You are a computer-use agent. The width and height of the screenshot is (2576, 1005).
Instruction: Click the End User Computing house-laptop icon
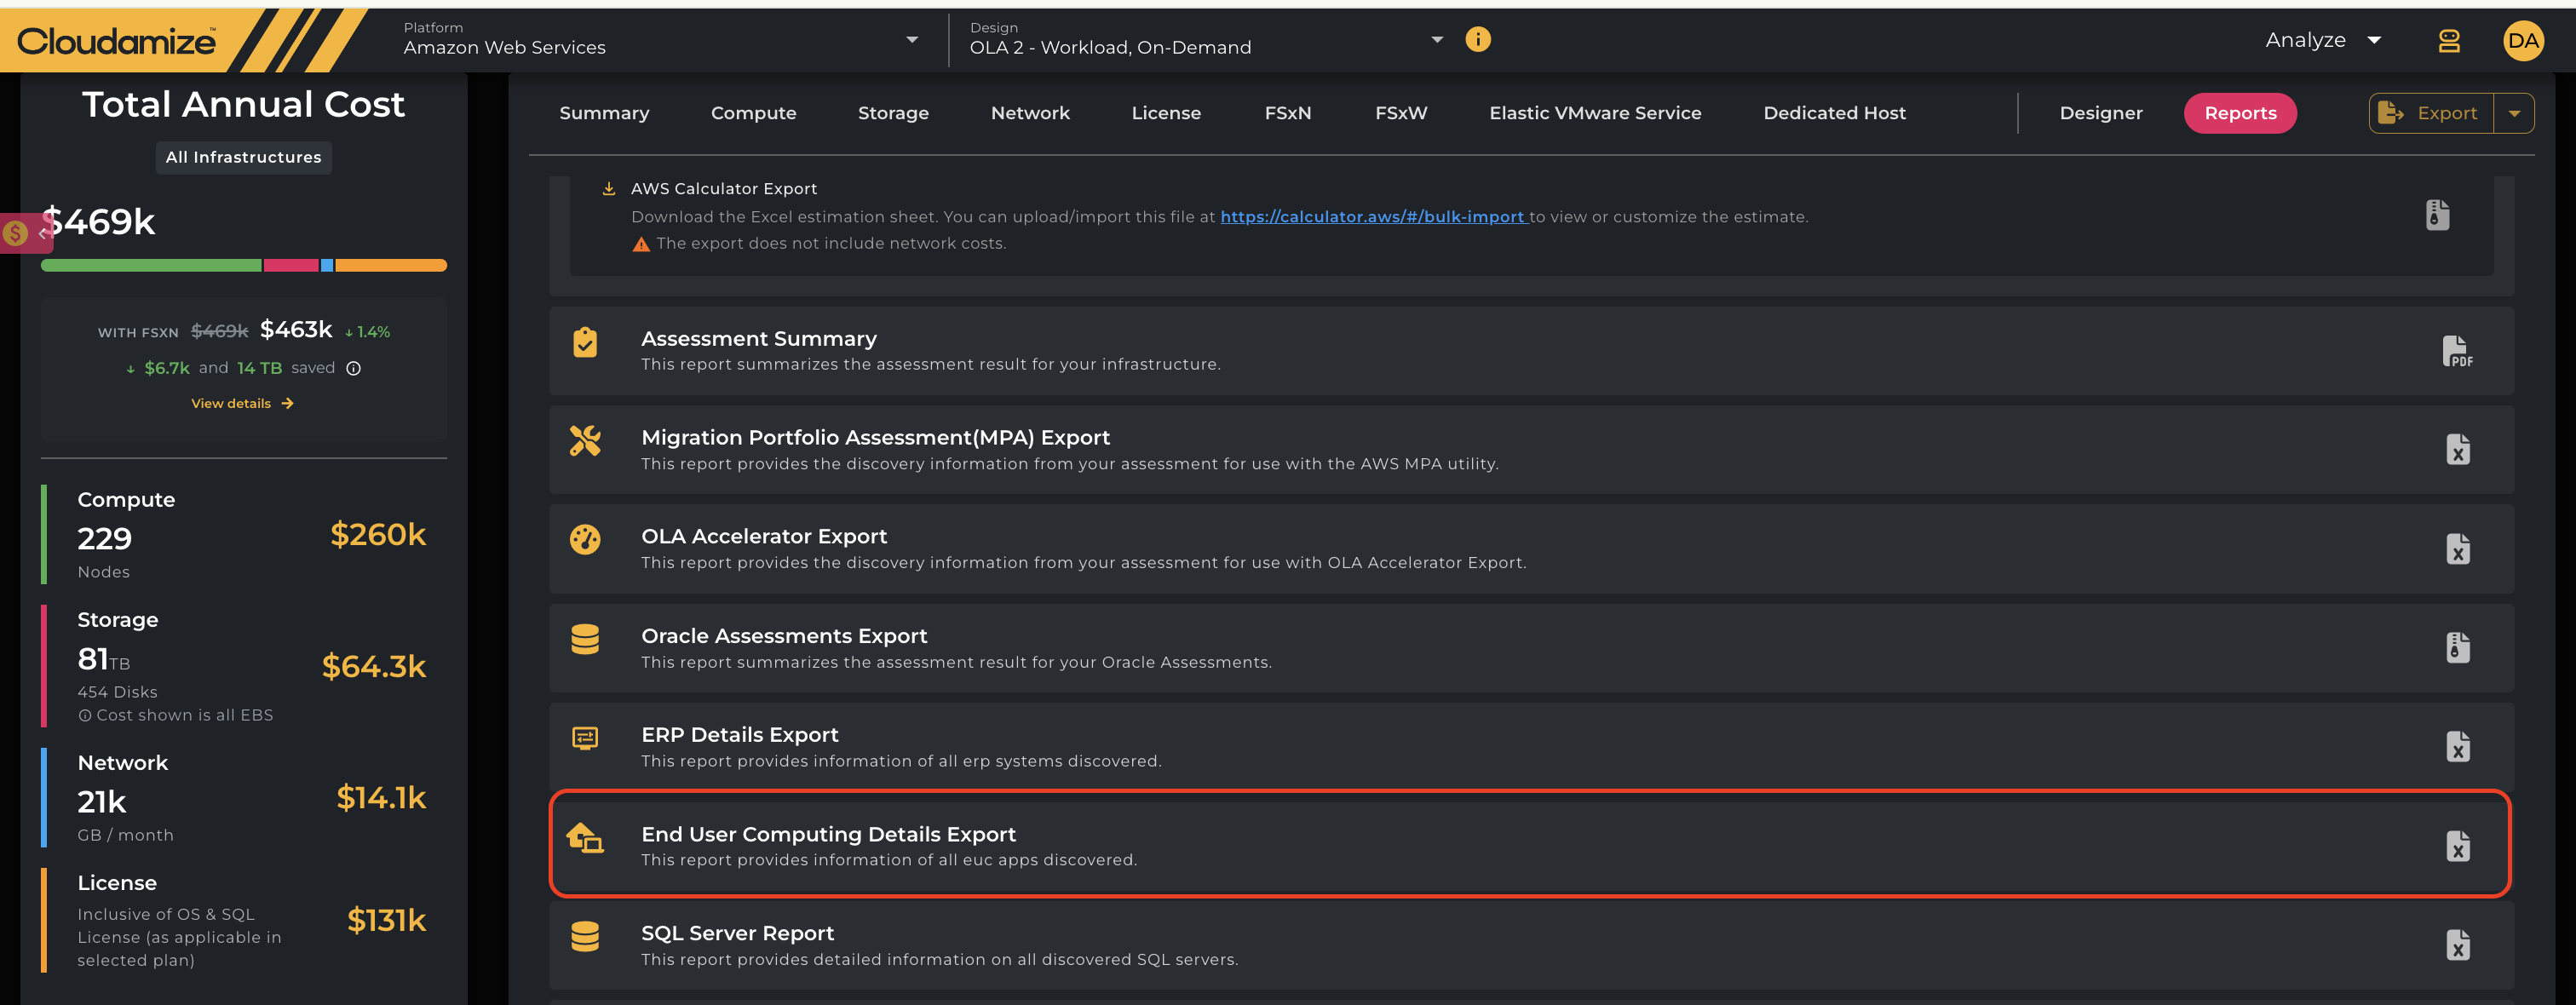pos(585,837)
